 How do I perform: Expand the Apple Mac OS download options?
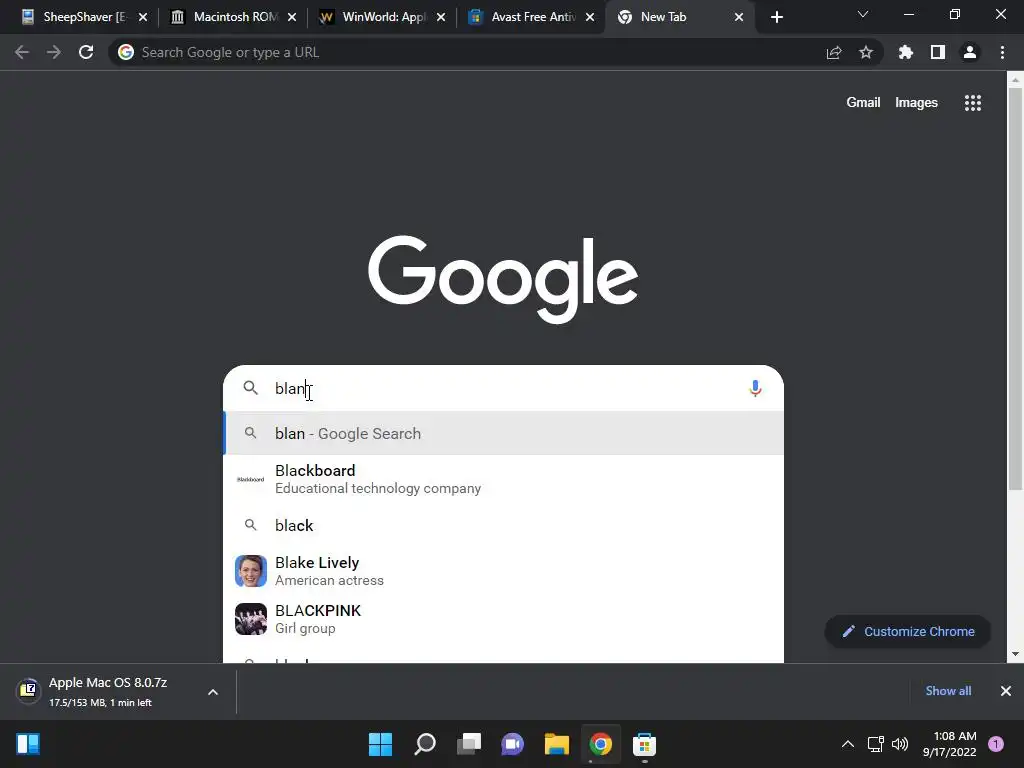[213, 692]
